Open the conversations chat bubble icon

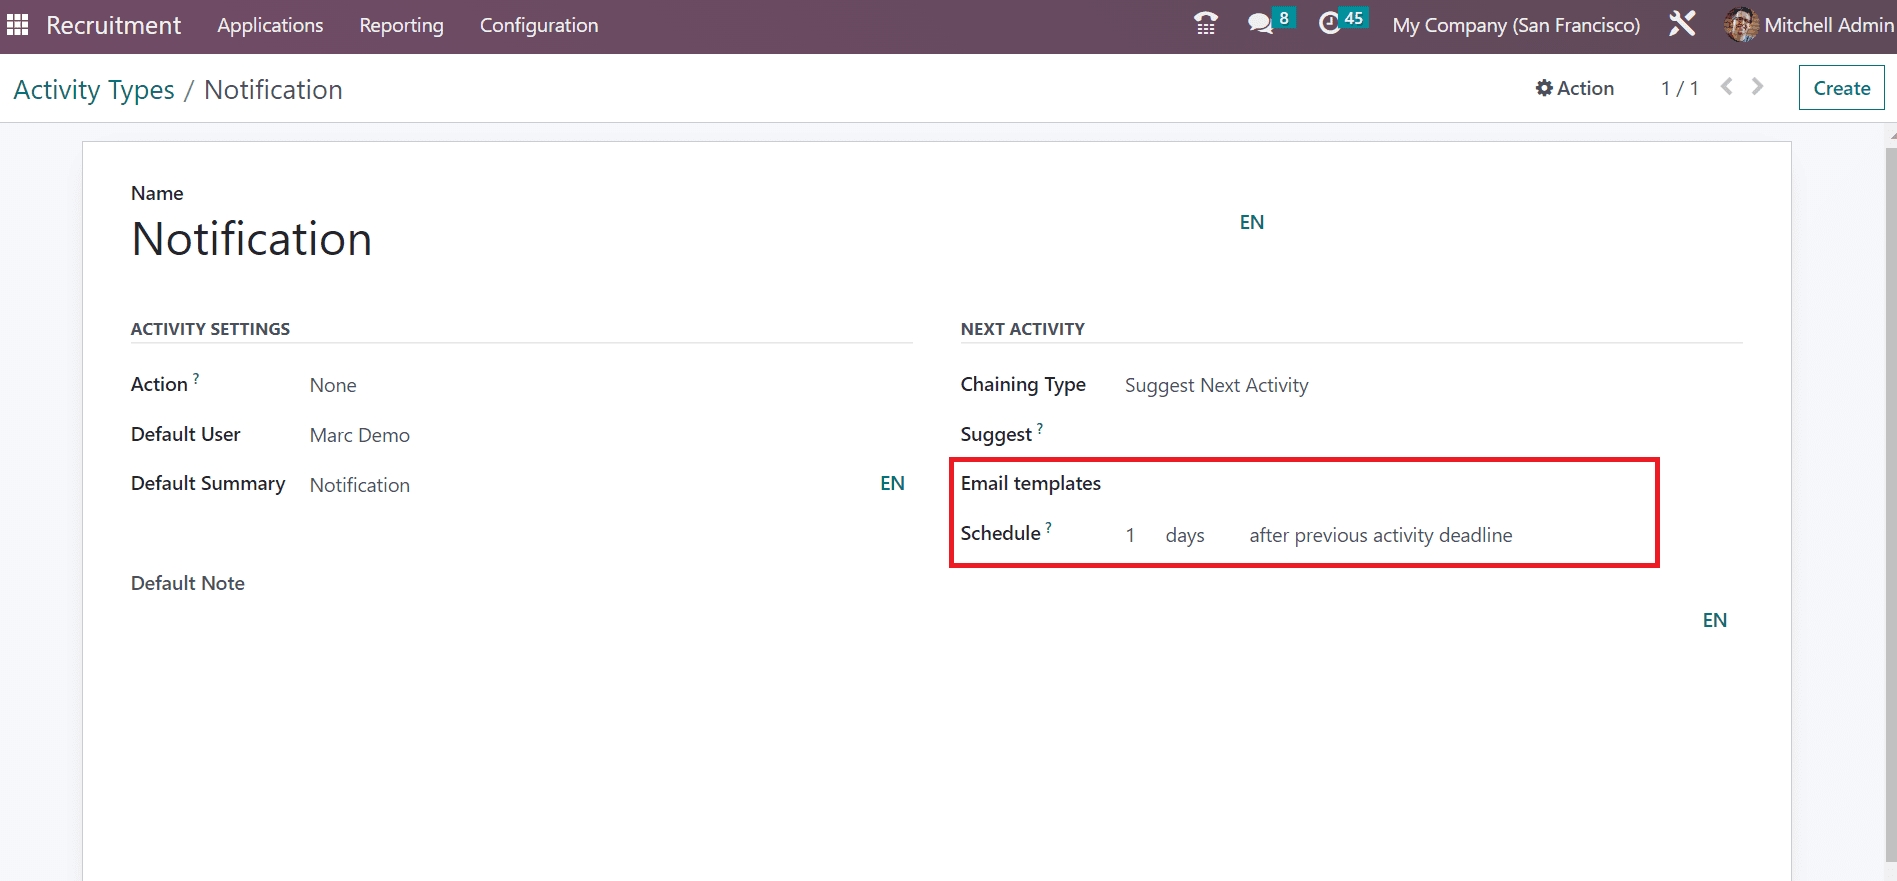(1260, 24)
